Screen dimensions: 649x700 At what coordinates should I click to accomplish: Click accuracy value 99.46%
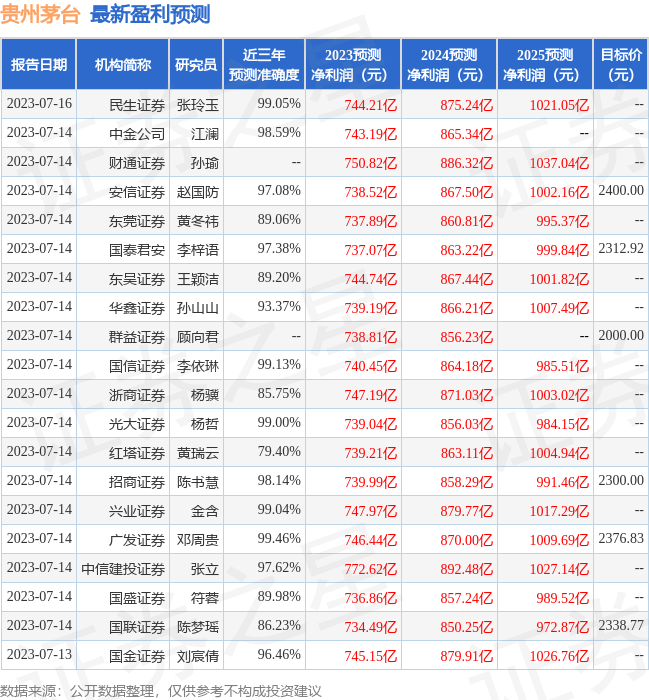coord(279,539)
